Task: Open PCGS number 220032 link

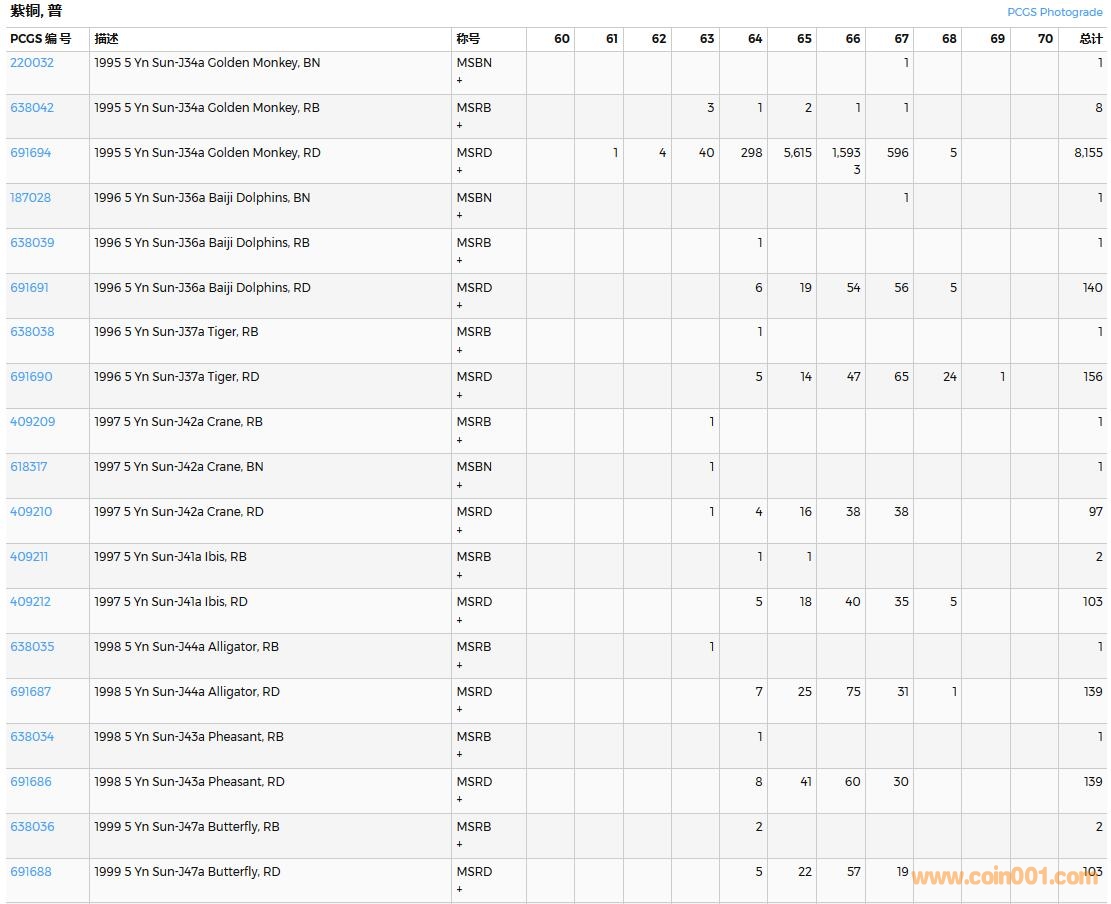Action: tap(32, 63)
